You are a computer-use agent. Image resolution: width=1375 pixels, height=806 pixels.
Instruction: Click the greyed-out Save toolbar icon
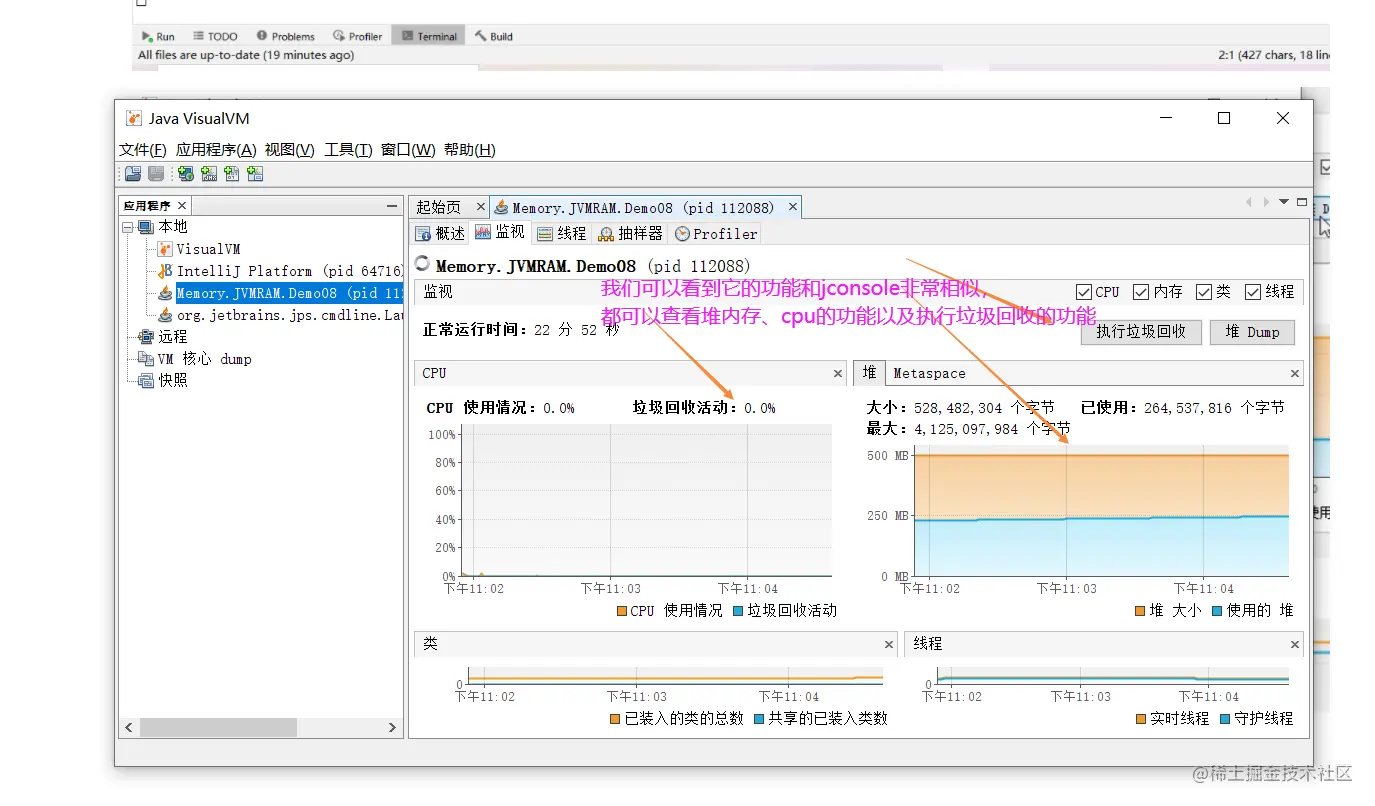[156, 174]
